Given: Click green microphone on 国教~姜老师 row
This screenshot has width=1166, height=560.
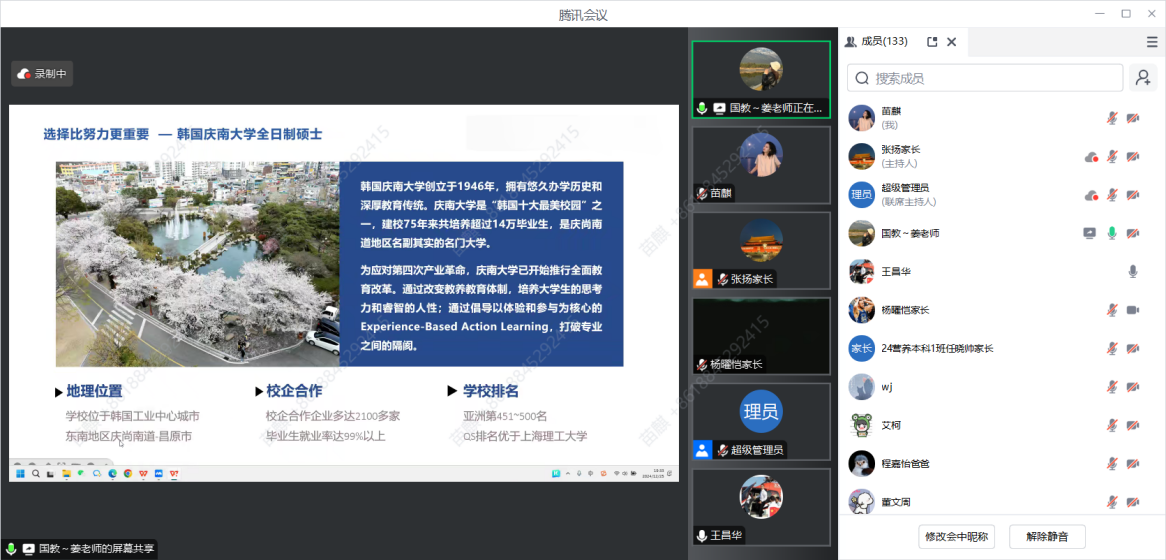Looking at the screenshot, I should pos(1112,233).
